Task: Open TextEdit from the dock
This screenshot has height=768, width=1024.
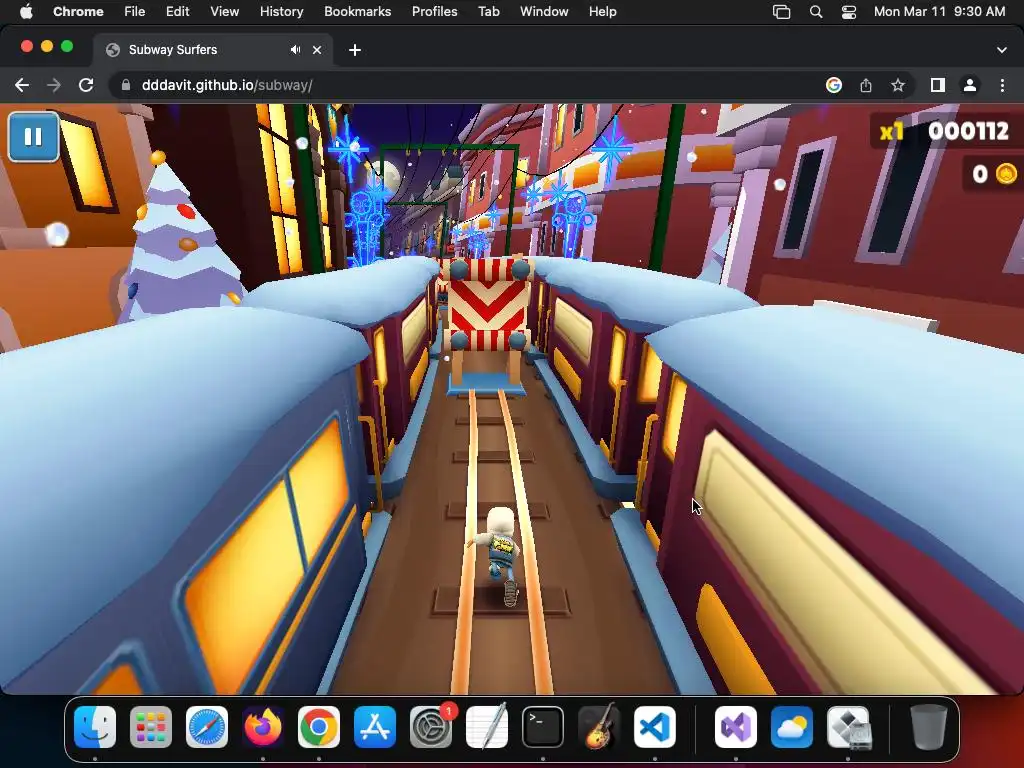Action: pyautogui.click(x=487, y=727)
